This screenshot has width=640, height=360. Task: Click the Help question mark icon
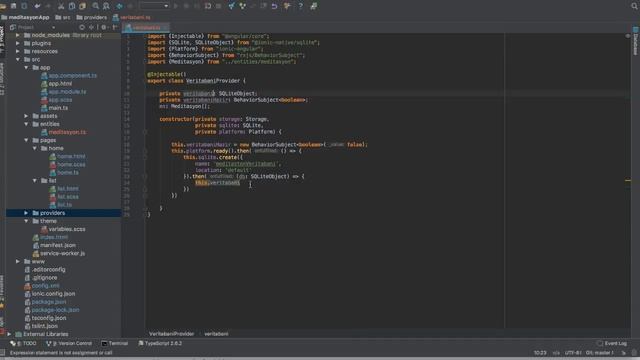pyautogui.click(x=301, y=6)
